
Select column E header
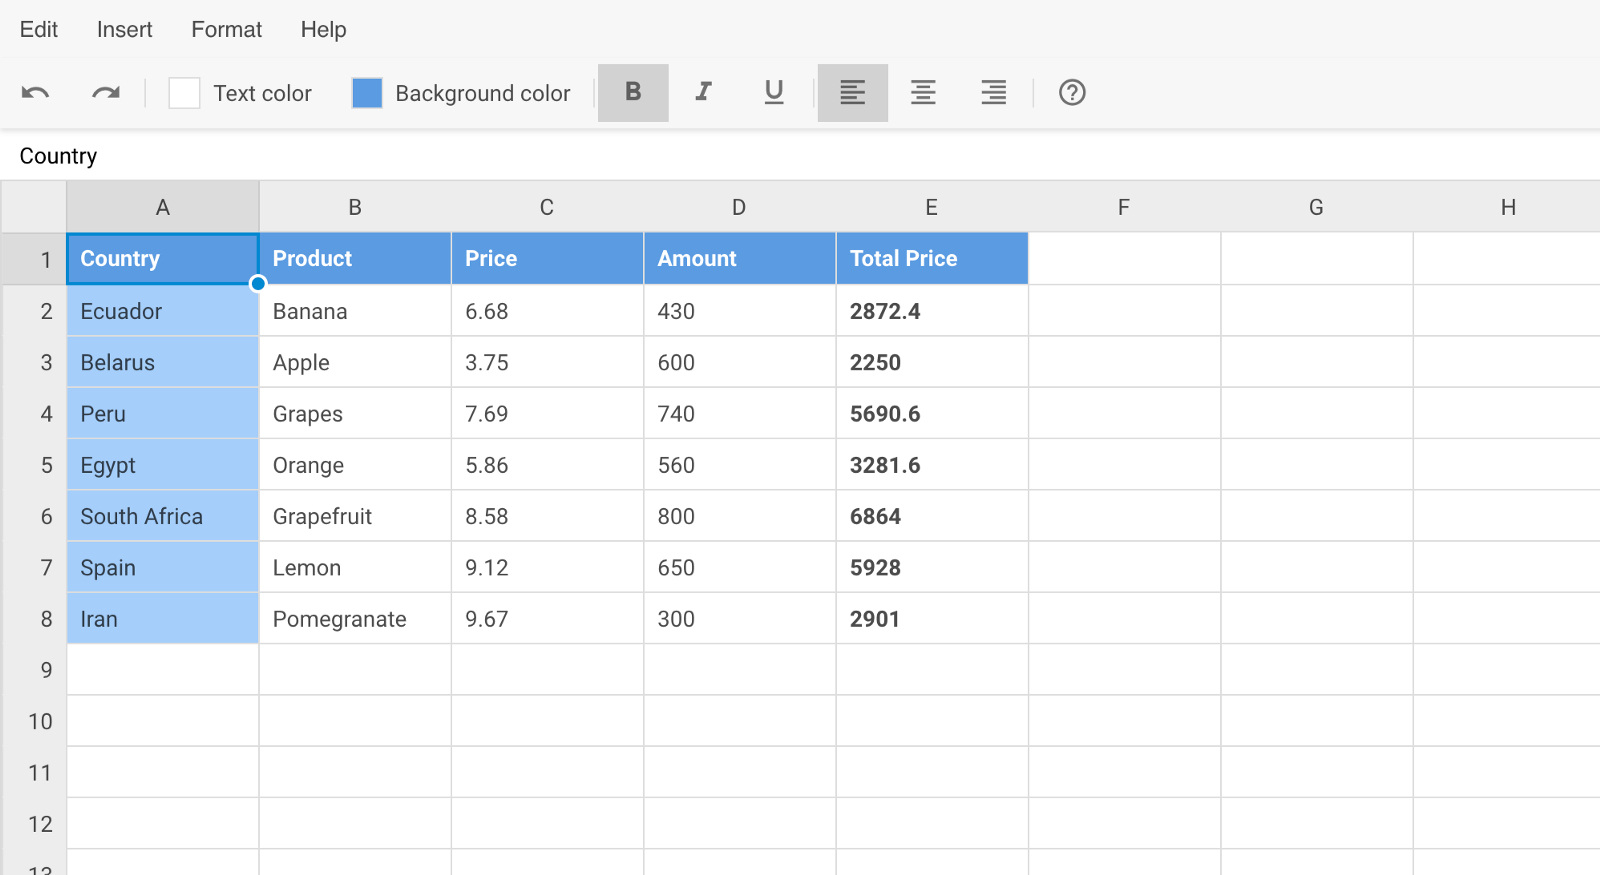point(931,207)
